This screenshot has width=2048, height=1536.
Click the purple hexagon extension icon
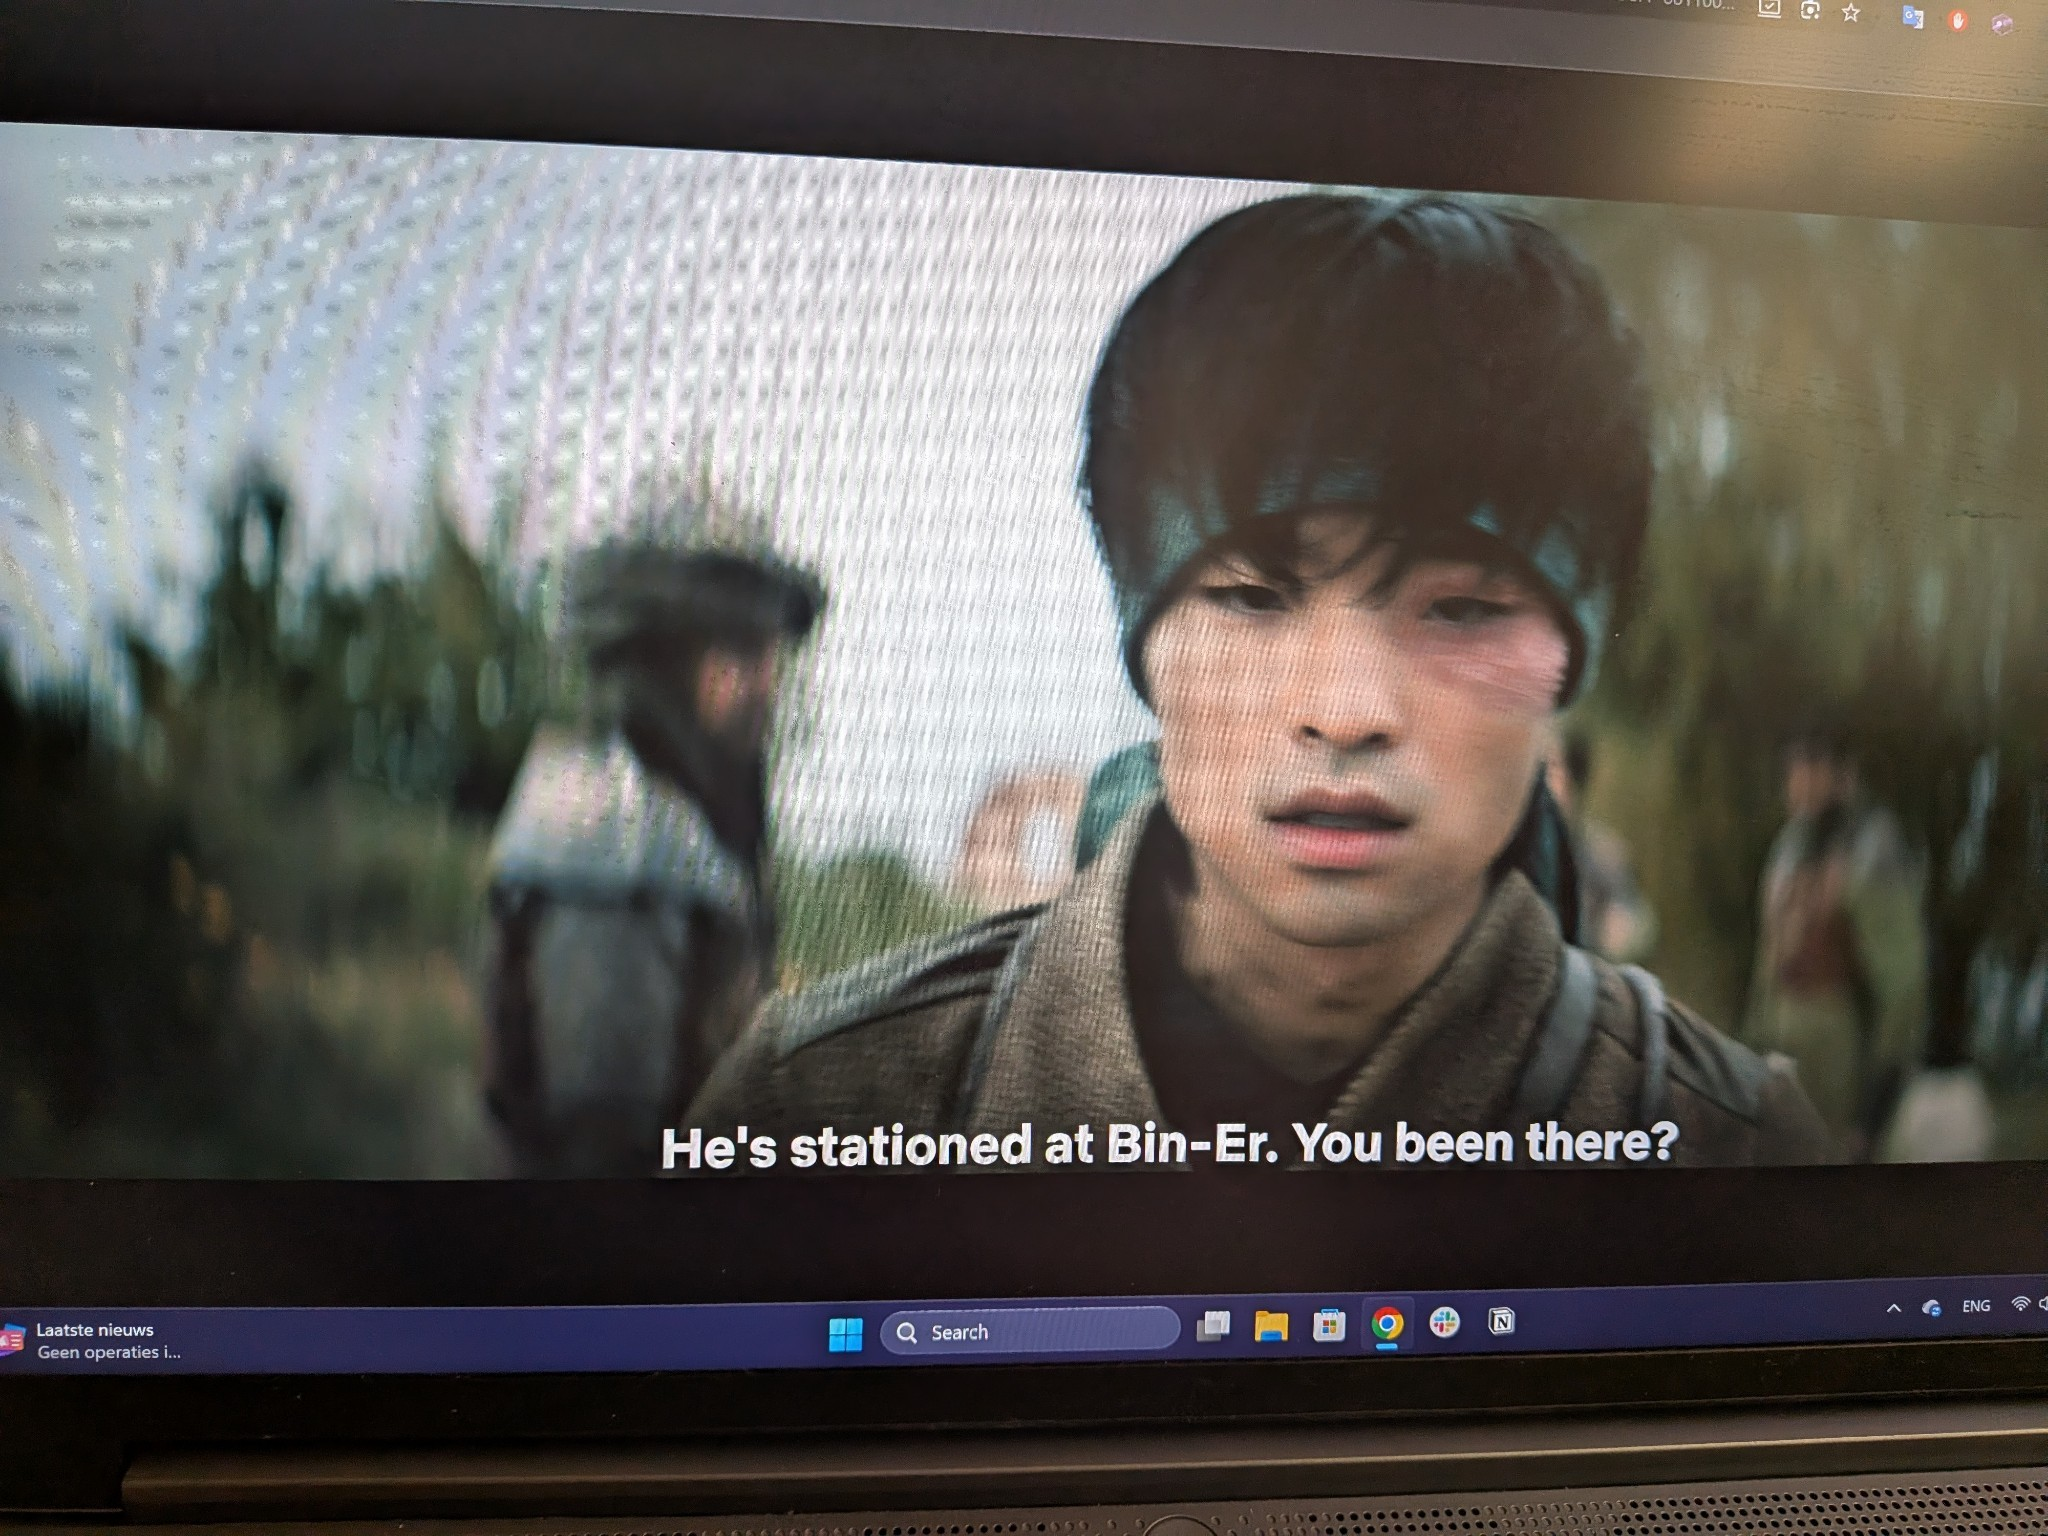2002,25
